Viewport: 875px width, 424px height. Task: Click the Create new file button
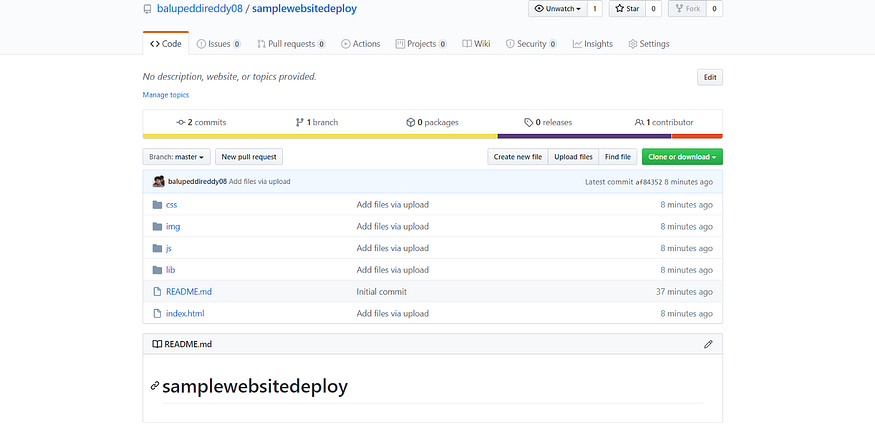518,157
